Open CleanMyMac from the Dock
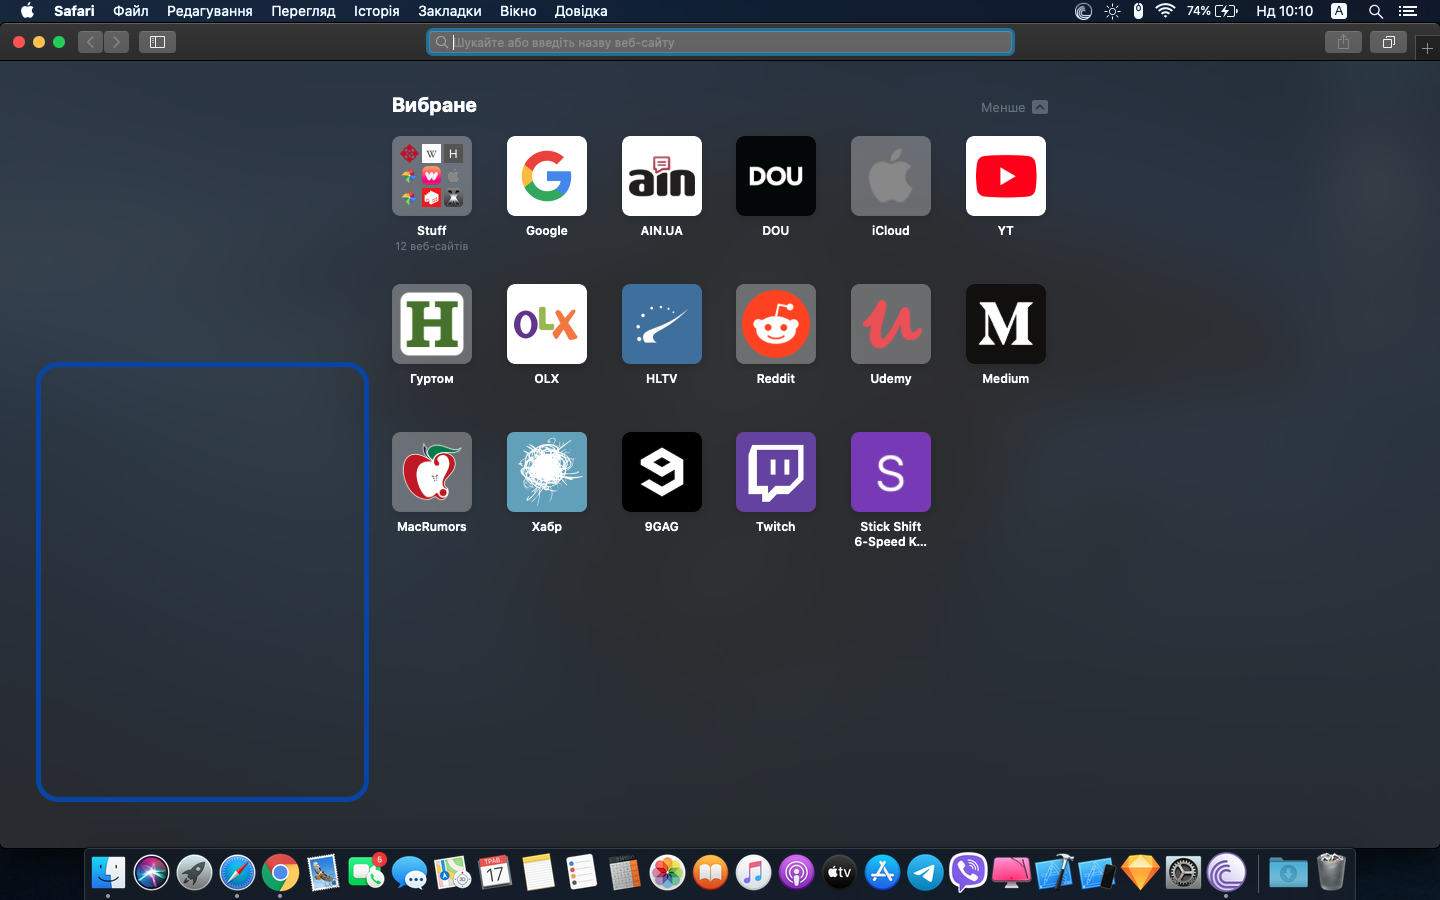This screenshot has height=900, width=1440. pos(1011,873)
